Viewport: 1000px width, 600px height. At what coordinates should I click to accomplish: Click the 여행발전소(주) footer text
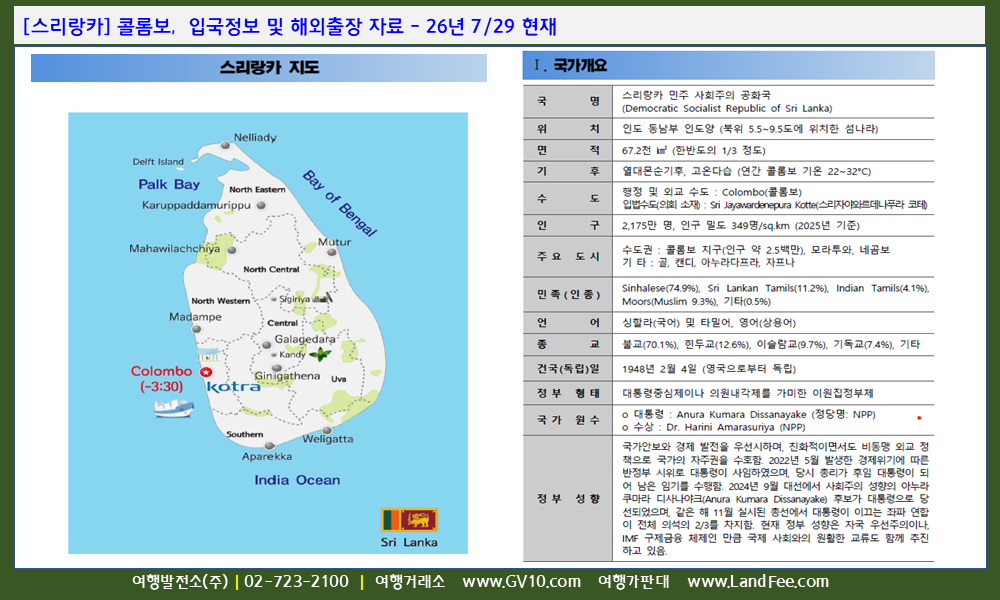point(180,582)
